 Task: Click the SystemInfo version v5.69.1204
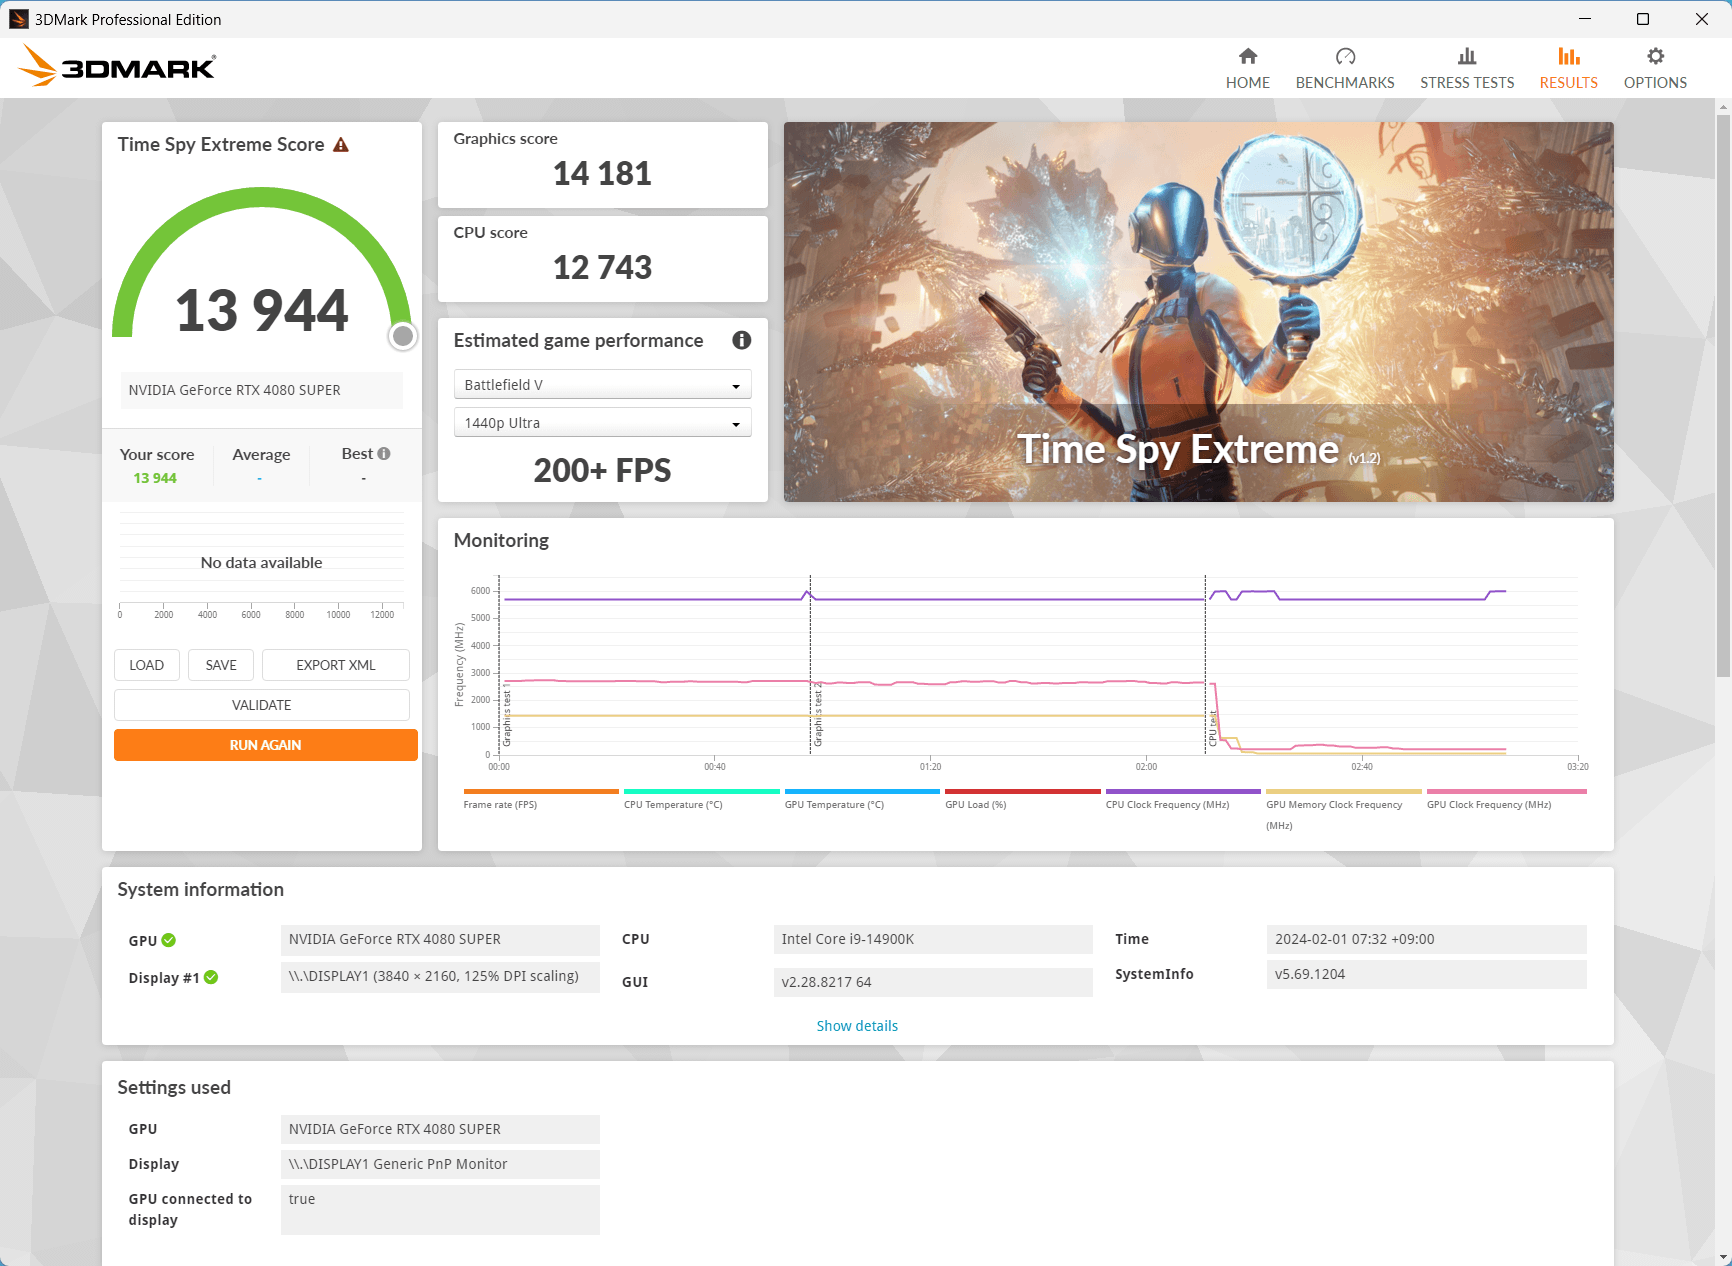click(1427, 974)
